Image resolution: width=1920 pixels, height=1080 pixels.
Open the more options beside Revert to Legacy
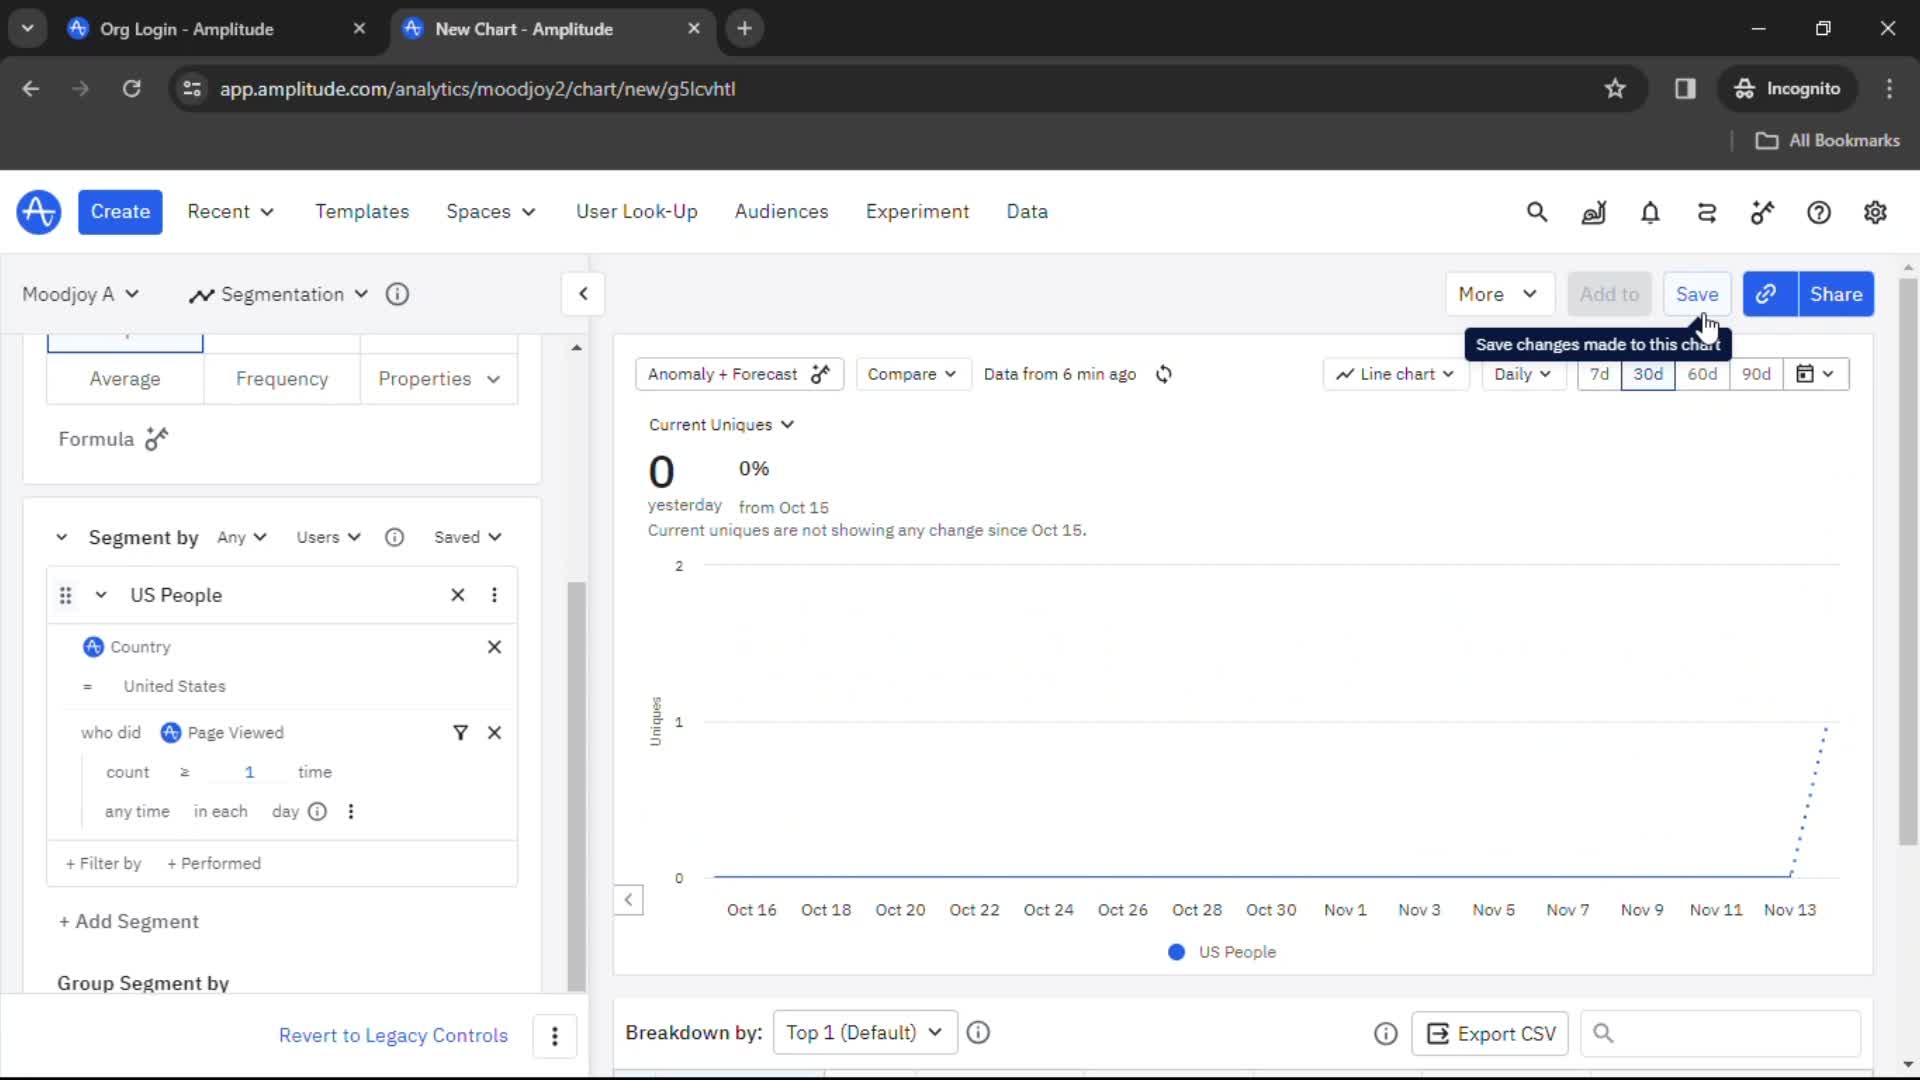pos(555,1036)
